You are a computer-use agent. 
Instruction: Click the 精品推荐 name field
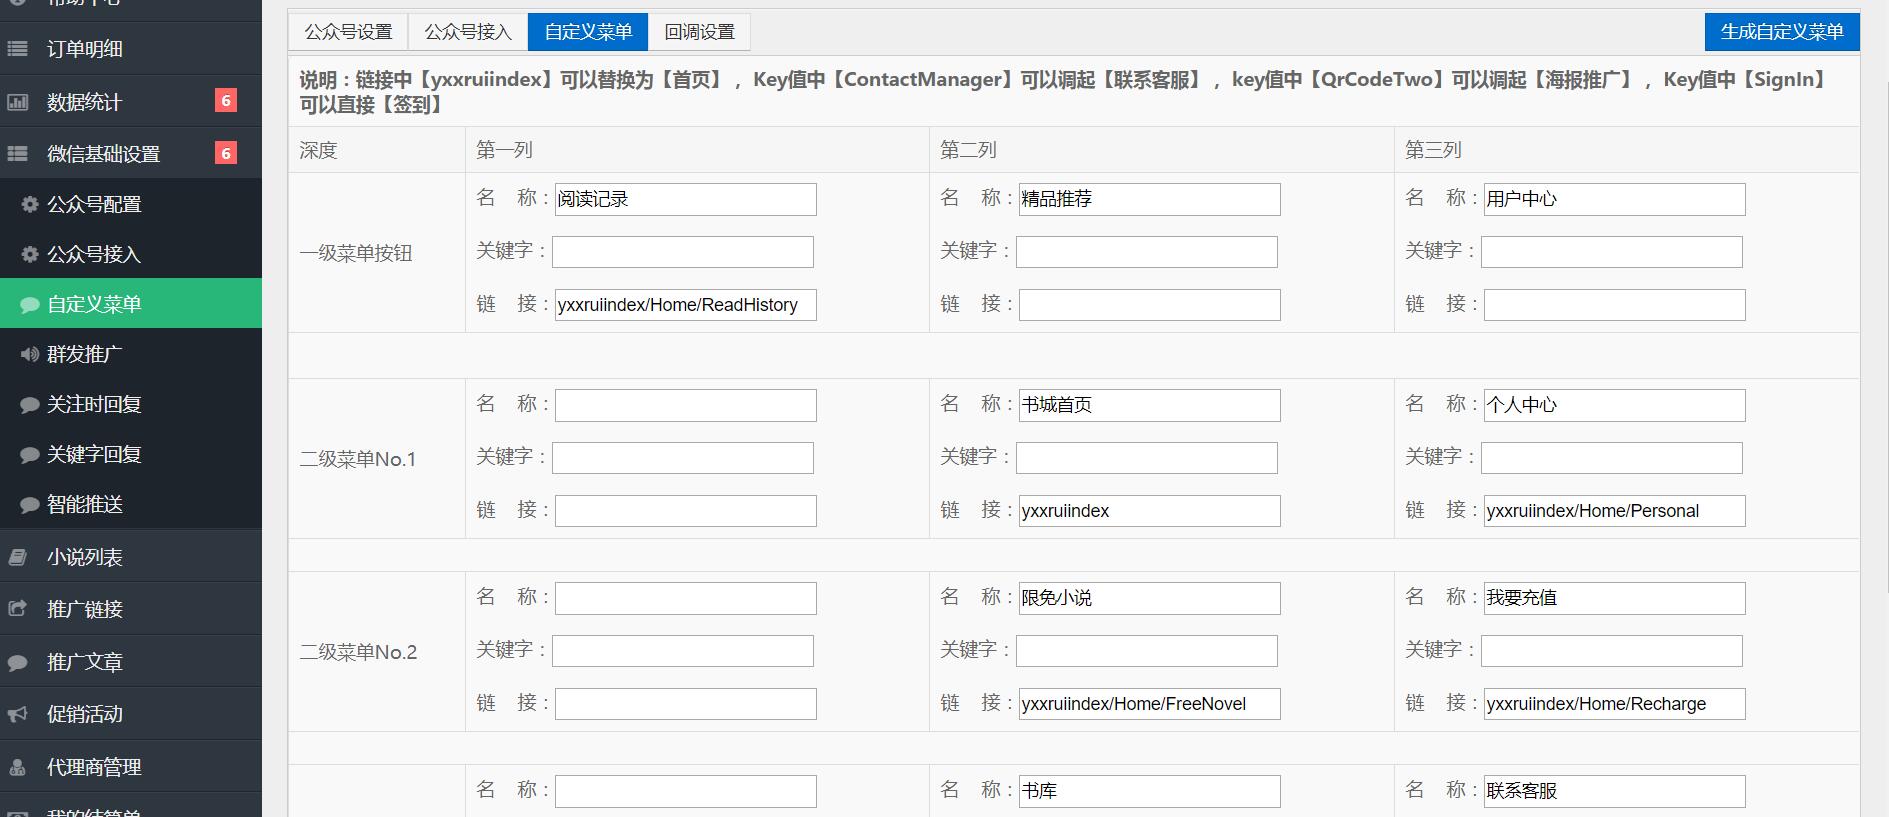pos(1150,199)
